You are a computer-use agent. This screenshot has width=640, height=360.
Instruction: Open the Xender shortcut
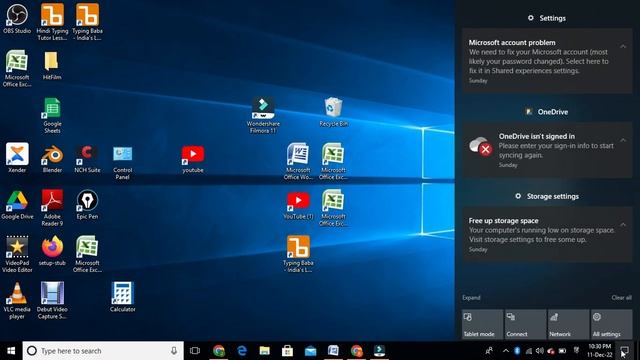17,158
